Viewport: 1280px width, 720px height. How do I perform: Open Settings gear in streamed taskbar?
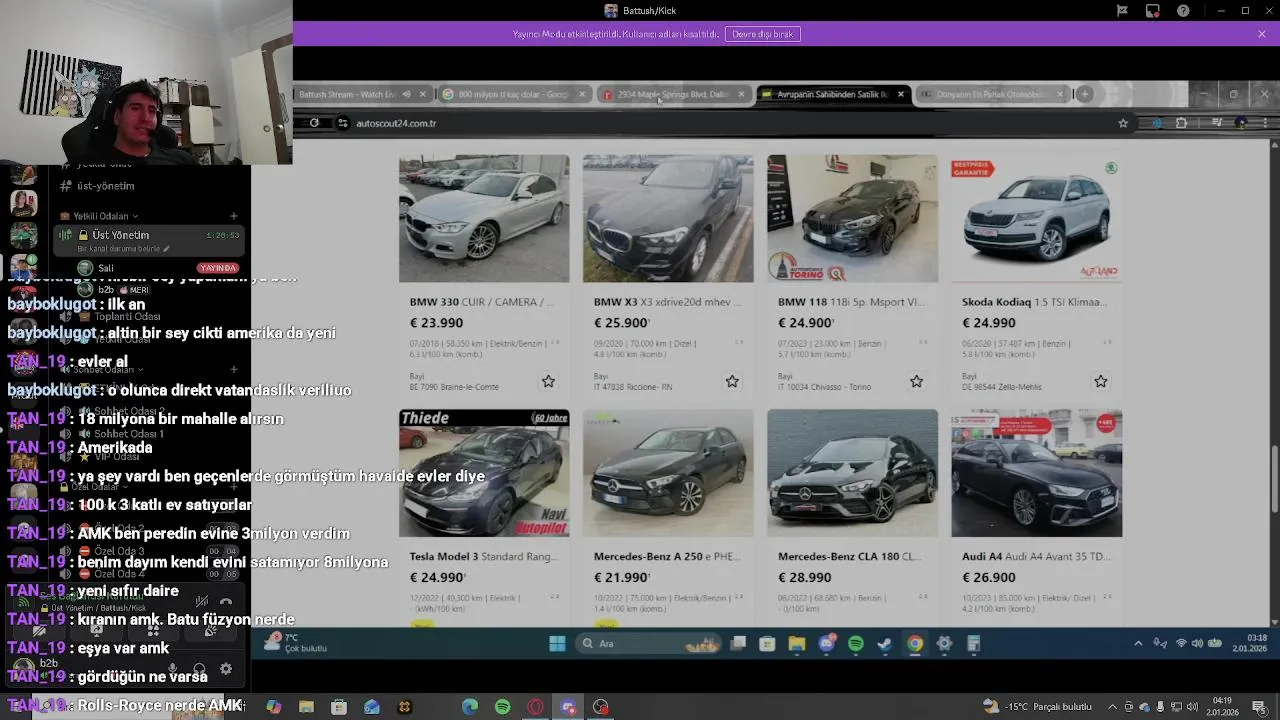tap(944, 644)
